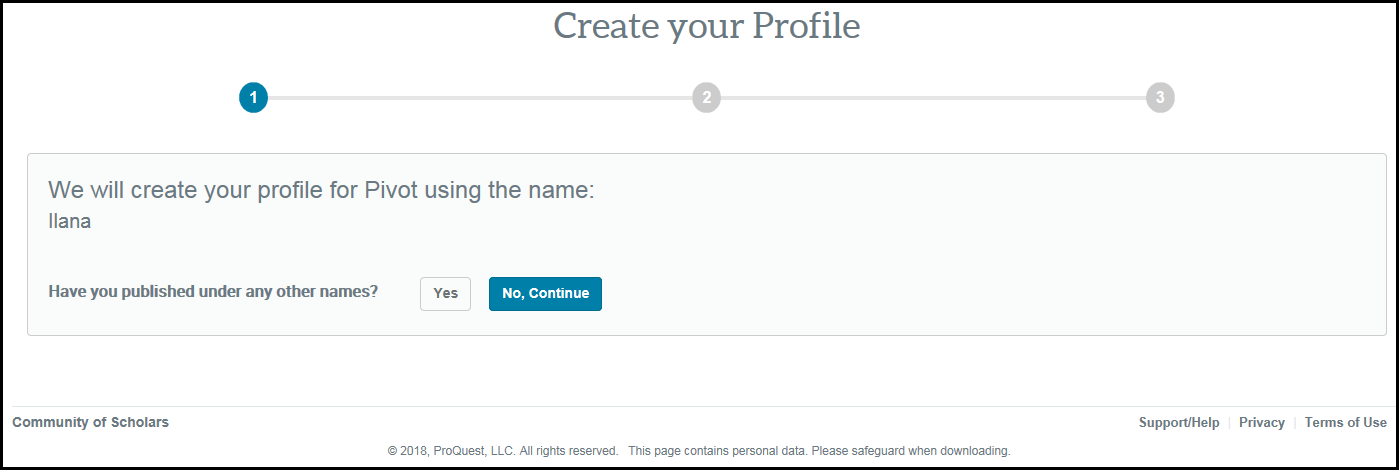Click the step 1 circle indicator
Screen dimensions: 1399x470
click(x=253, y=98)
